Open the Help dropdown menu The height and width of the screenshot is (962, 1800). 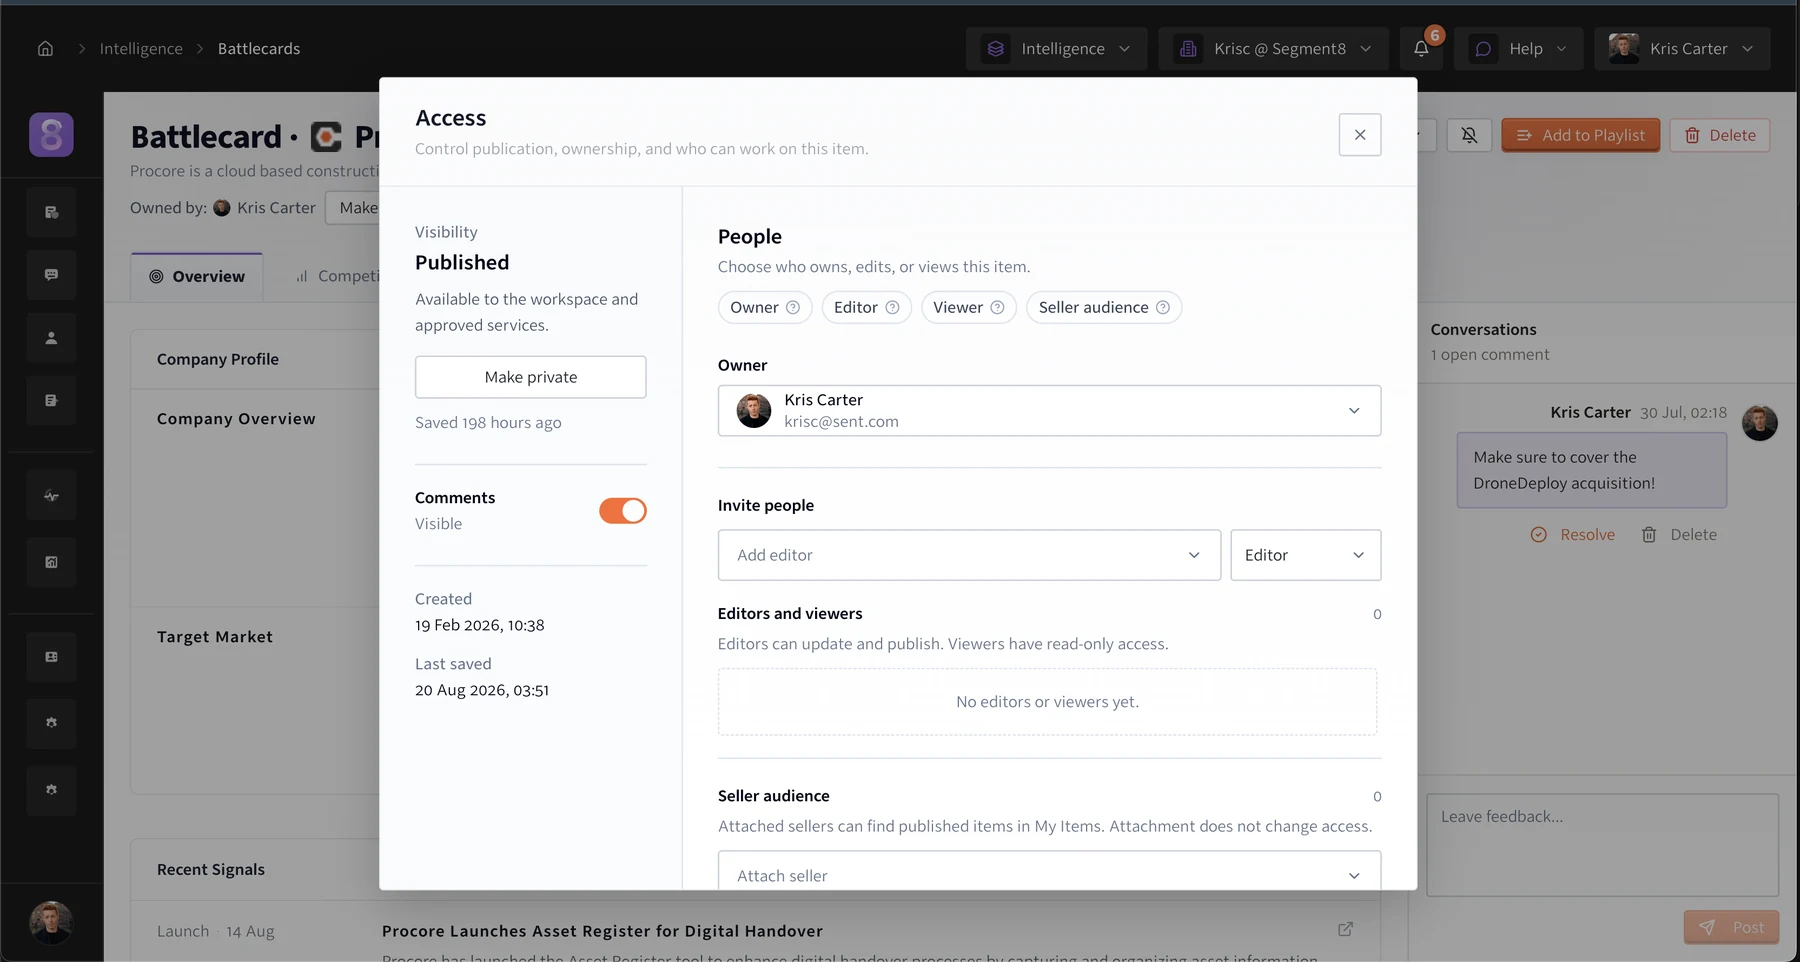coord(1519,48)
